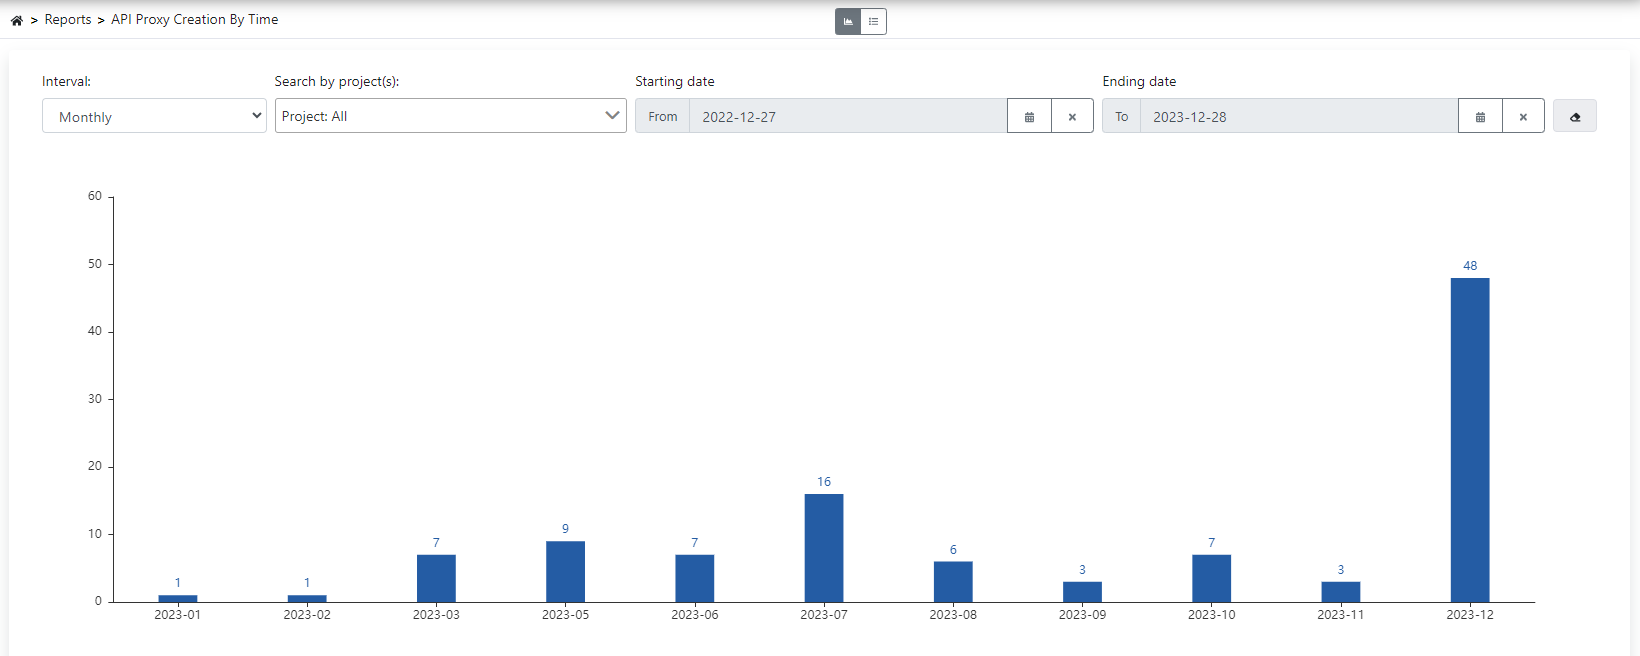The width and height of the screenshot is (1640, 656).
Task: Click the eraser reset filters icon
Action: 1574,117
